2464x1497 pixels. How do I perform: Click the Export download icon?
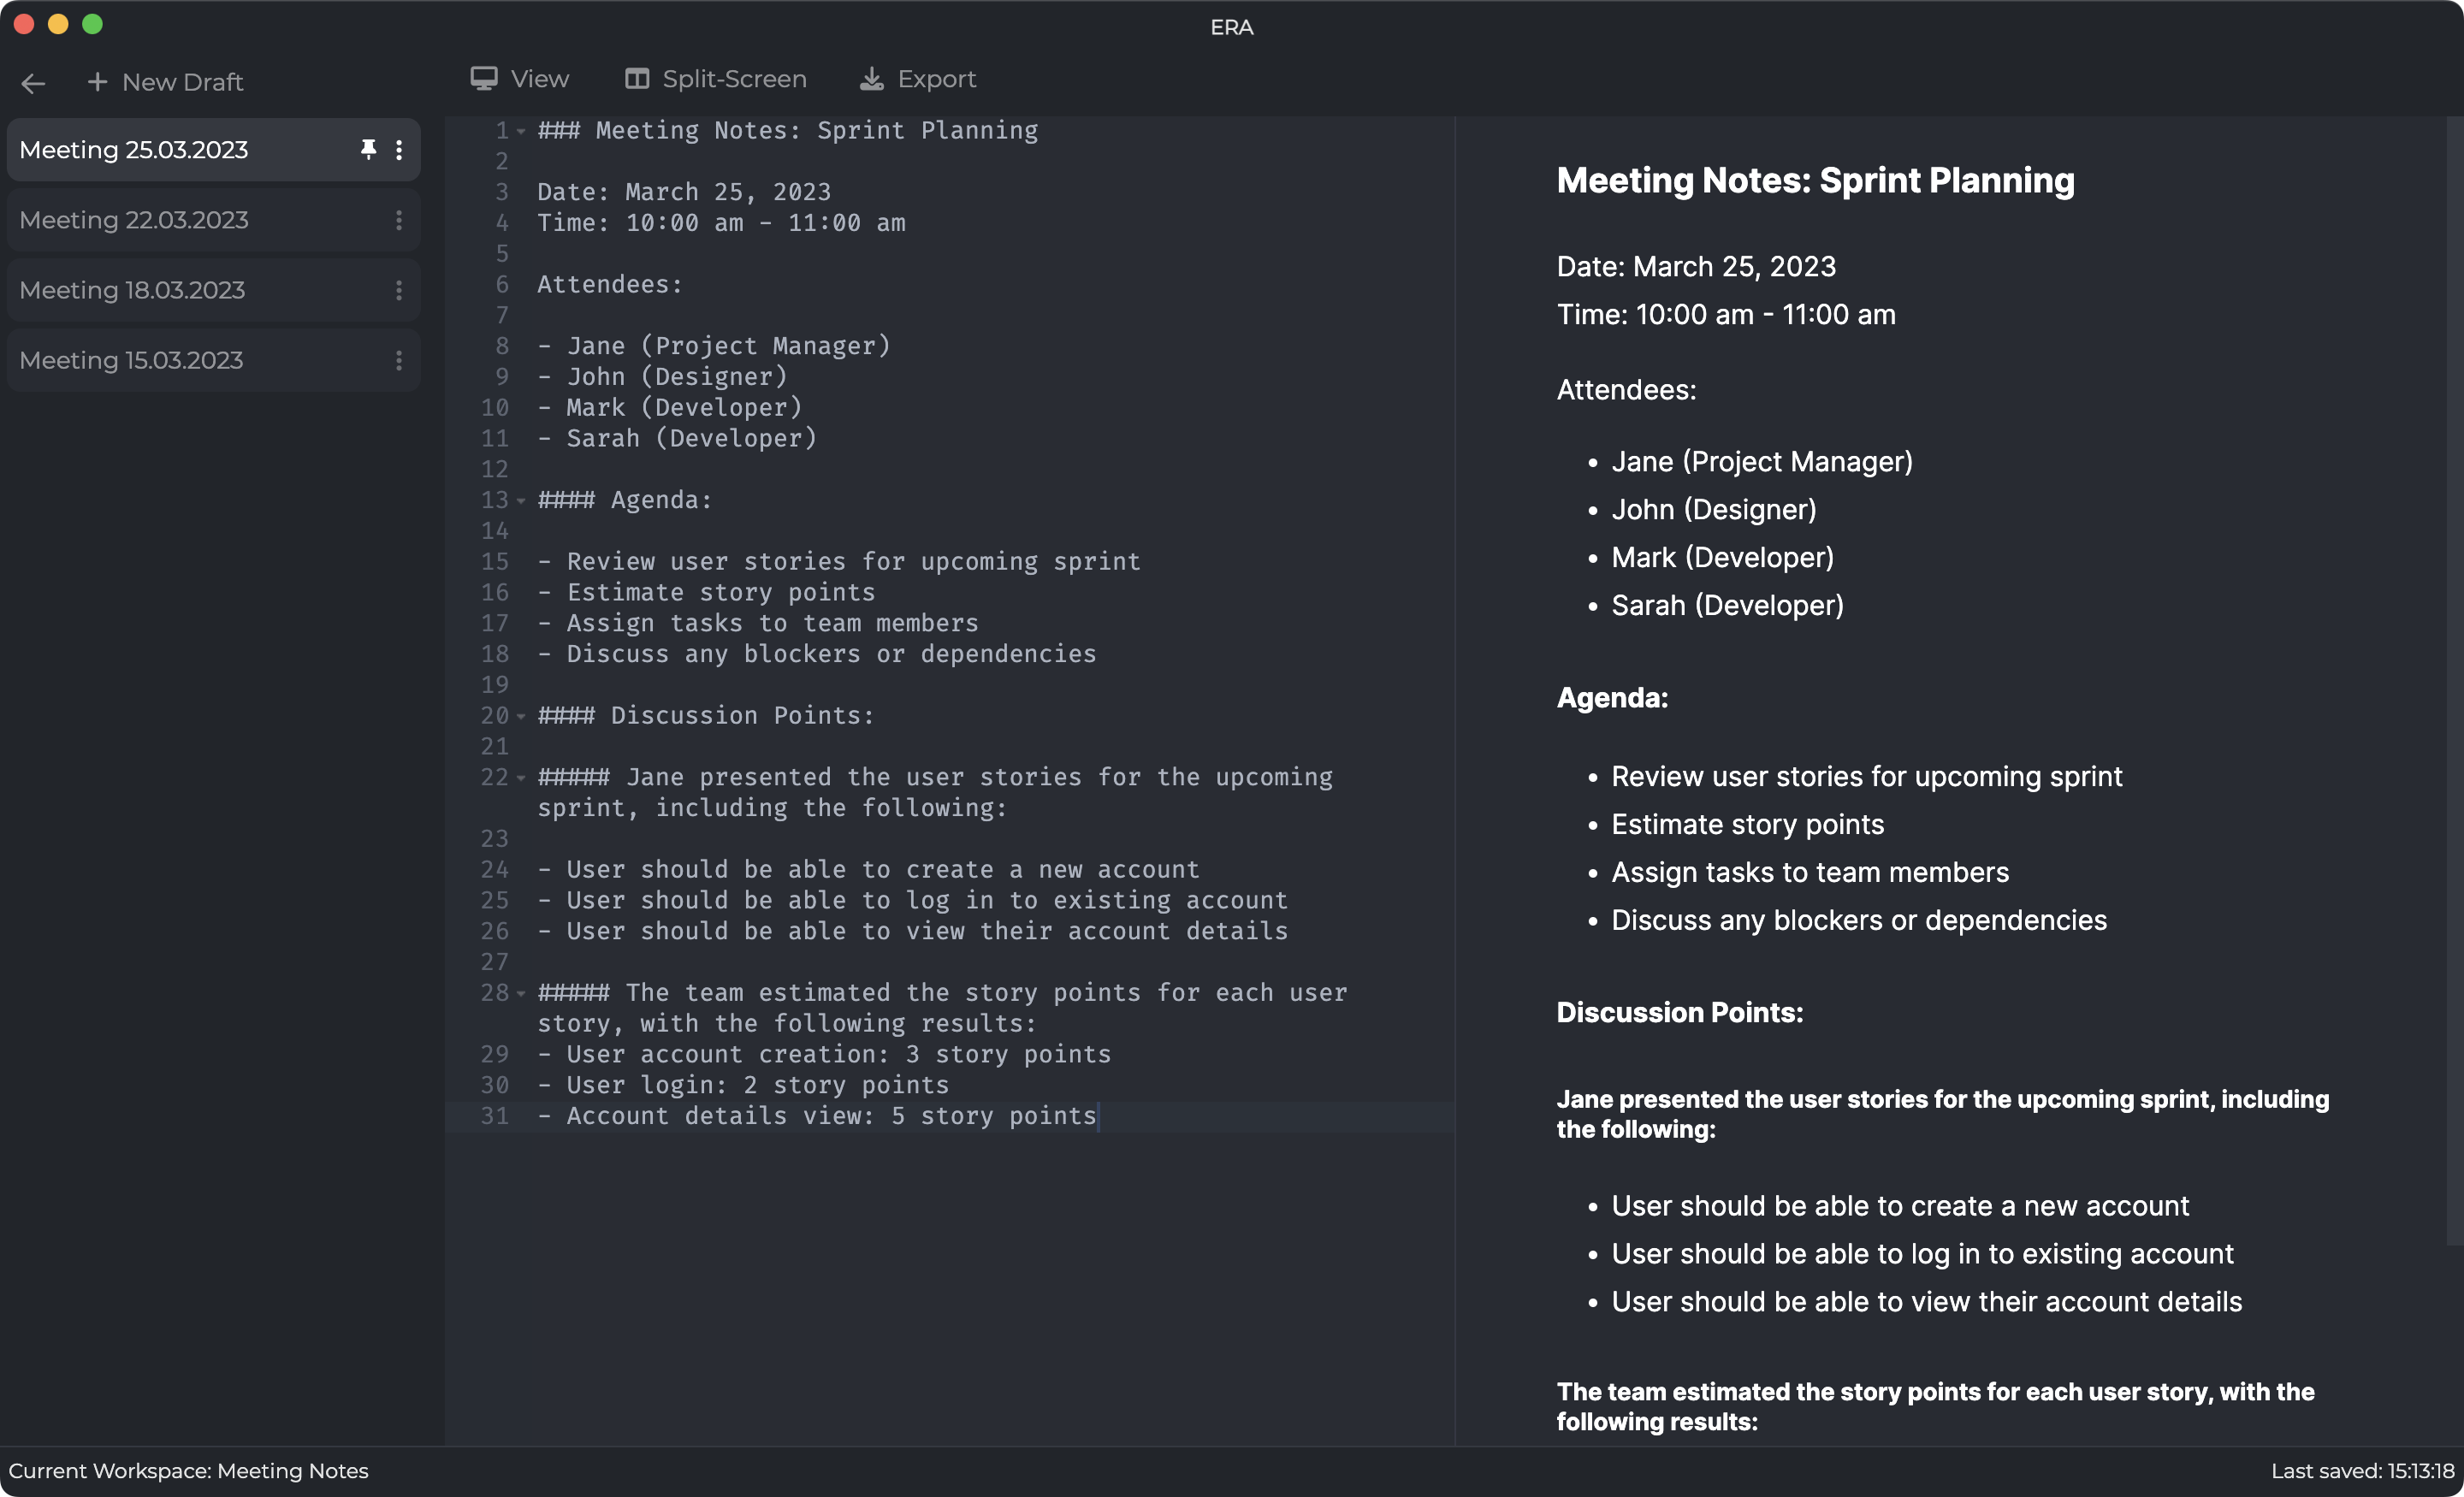coord(872,79)
